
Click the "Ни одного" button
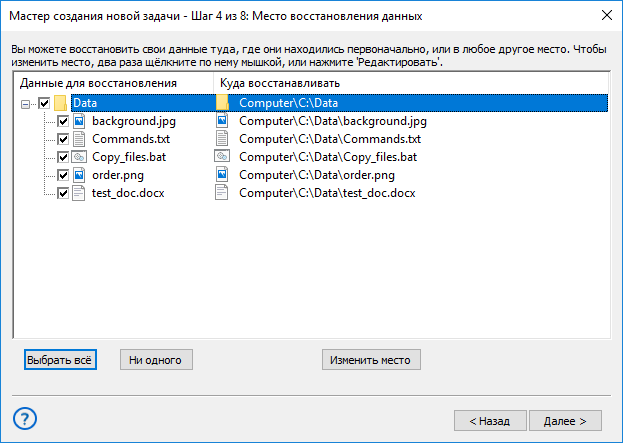156,360
